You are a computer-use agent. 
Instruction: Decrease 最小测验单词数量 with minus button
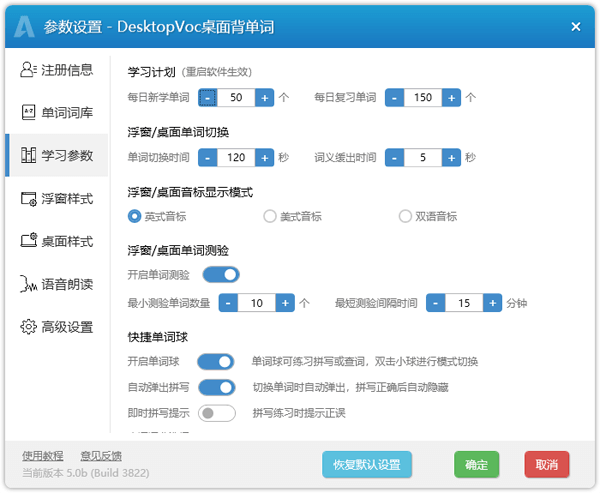[228, 303]
